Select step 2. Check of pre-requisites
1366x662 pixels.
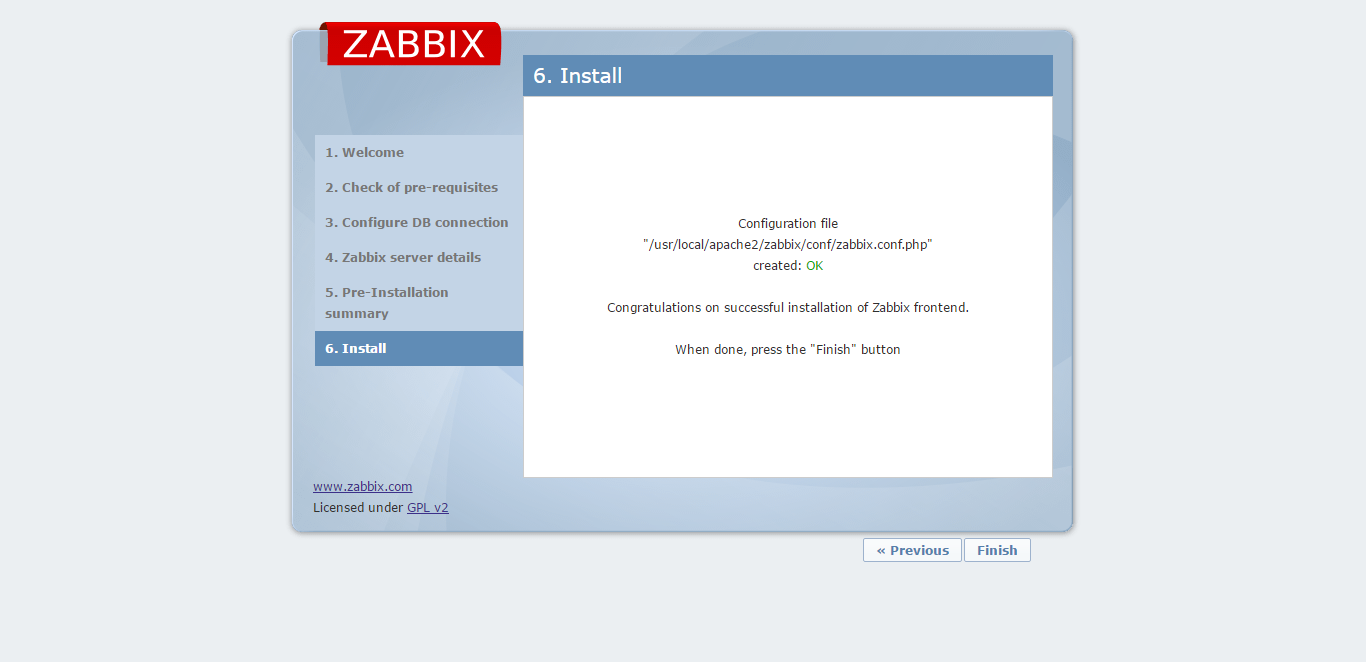tap(419, 188)
